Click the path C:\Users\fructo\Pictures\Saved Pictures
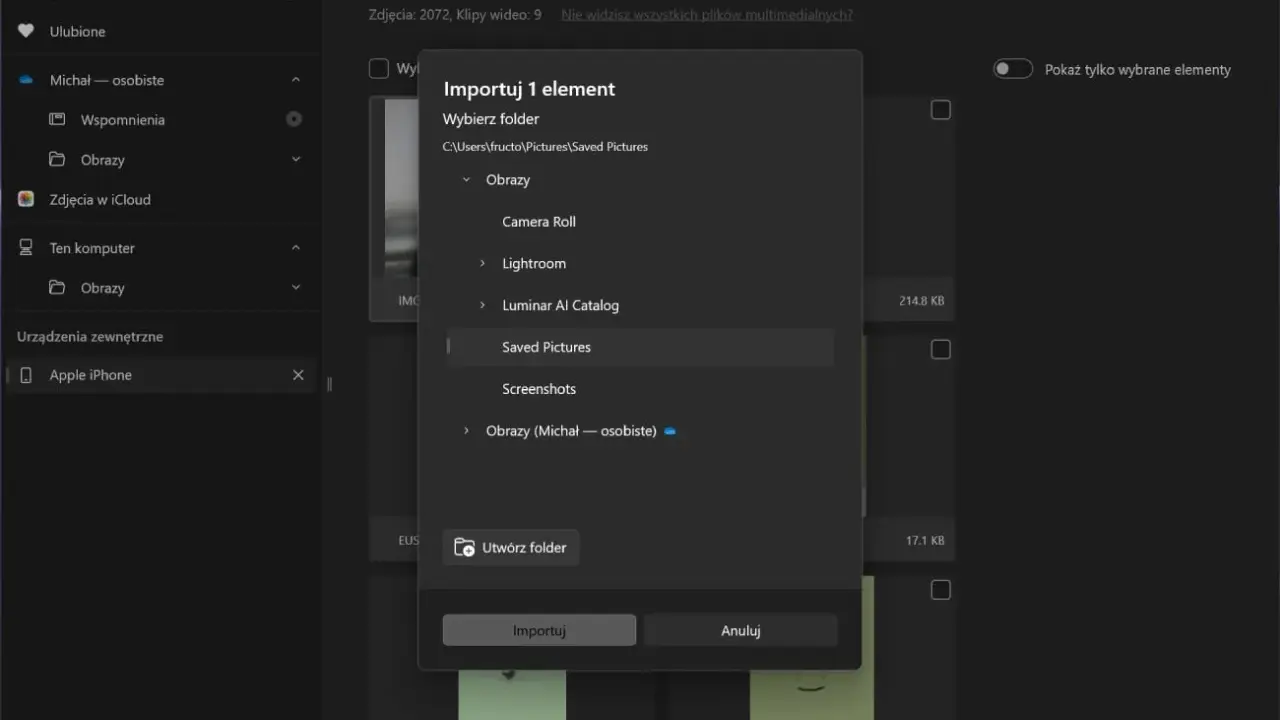The image size is (1280, 720). (x=545, y=147)
